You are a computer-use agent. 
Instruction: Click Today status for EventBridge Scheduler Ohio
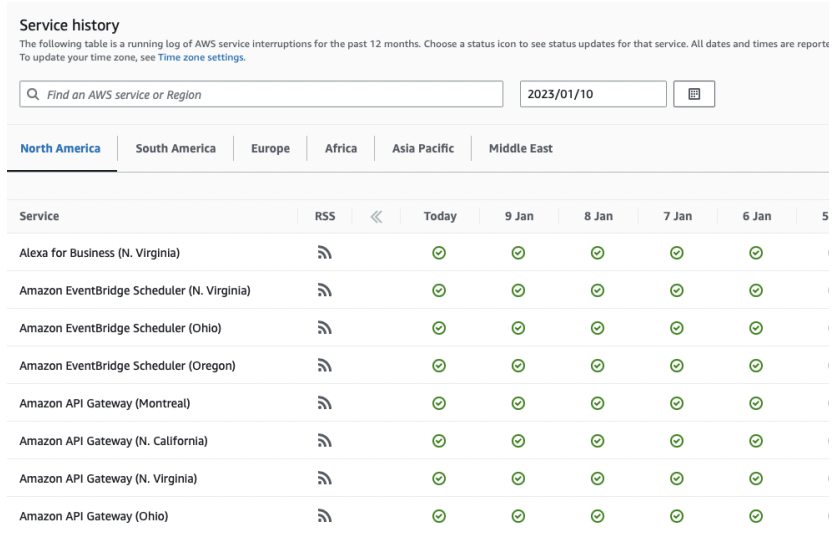coord(439,328)
